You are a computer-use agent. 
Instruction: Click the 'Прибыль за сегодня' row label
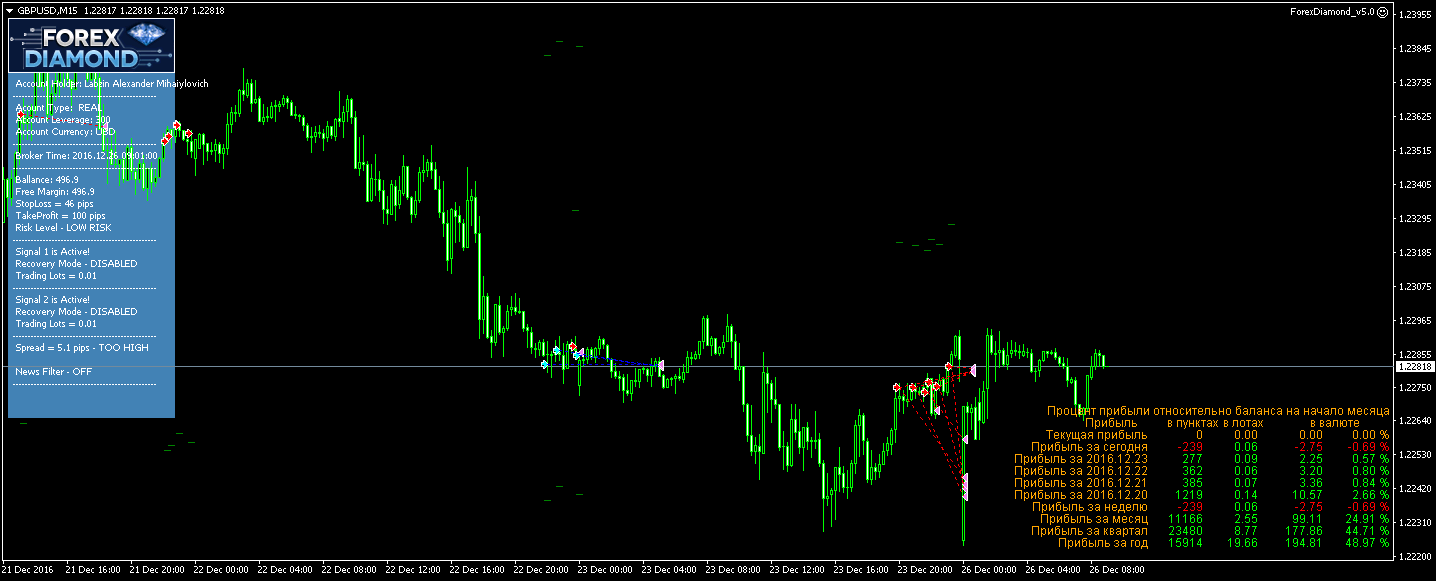pos(1089,447)
